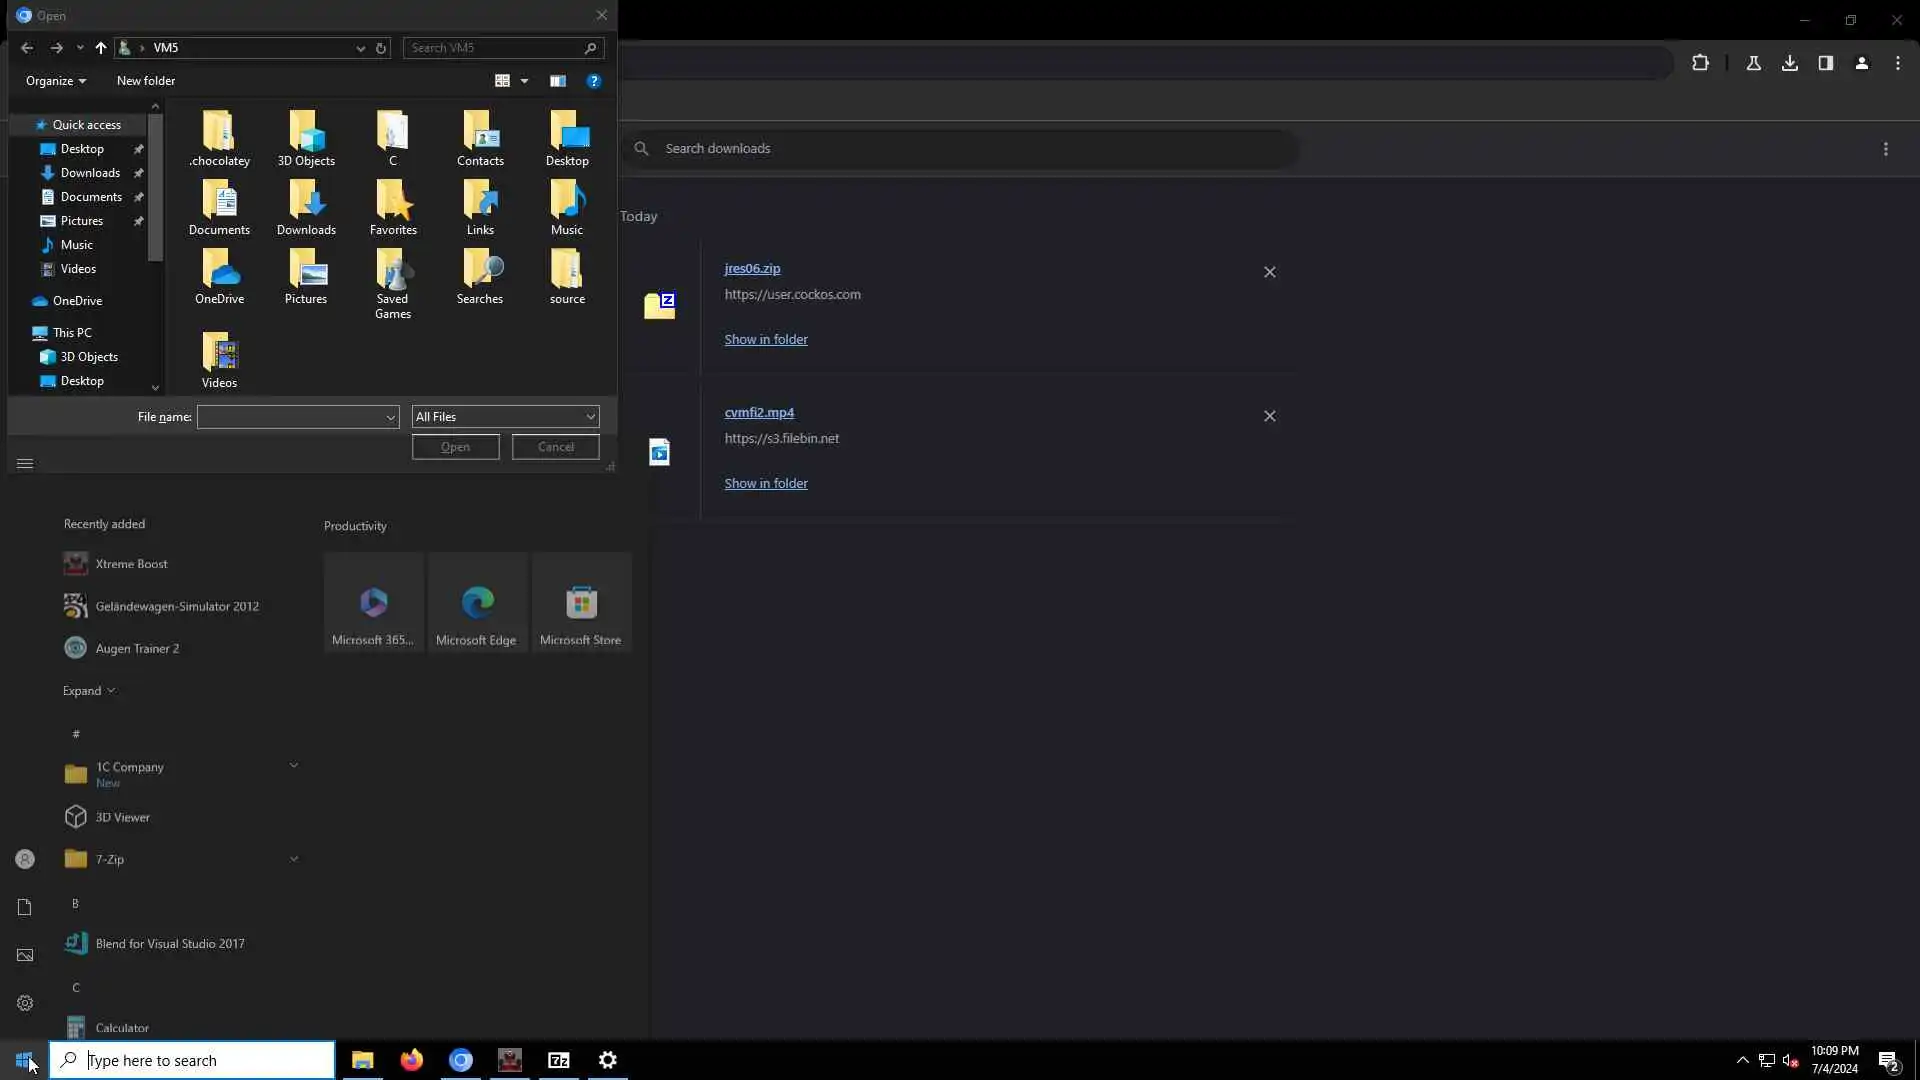
Task: Open the Chrome side panel icon
Action: click(x=1826, y=63)
